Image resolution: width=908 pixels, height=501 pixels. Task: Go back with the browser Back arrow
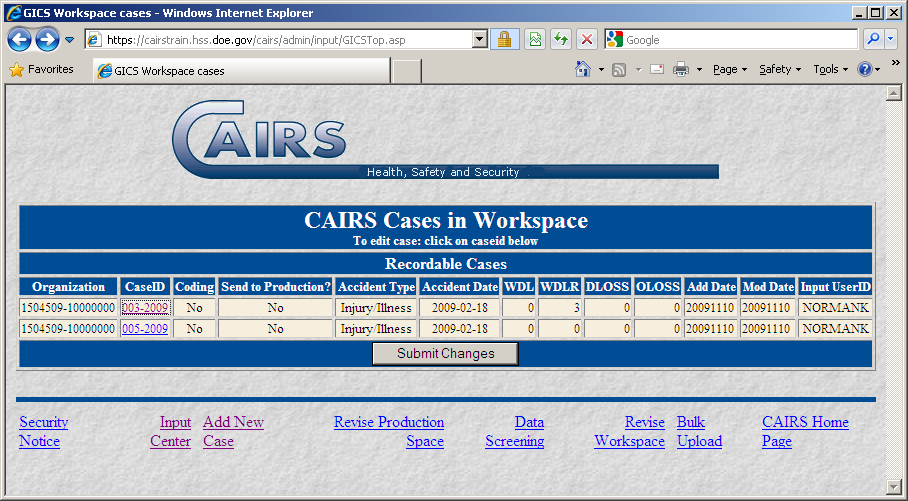[20, 39]
